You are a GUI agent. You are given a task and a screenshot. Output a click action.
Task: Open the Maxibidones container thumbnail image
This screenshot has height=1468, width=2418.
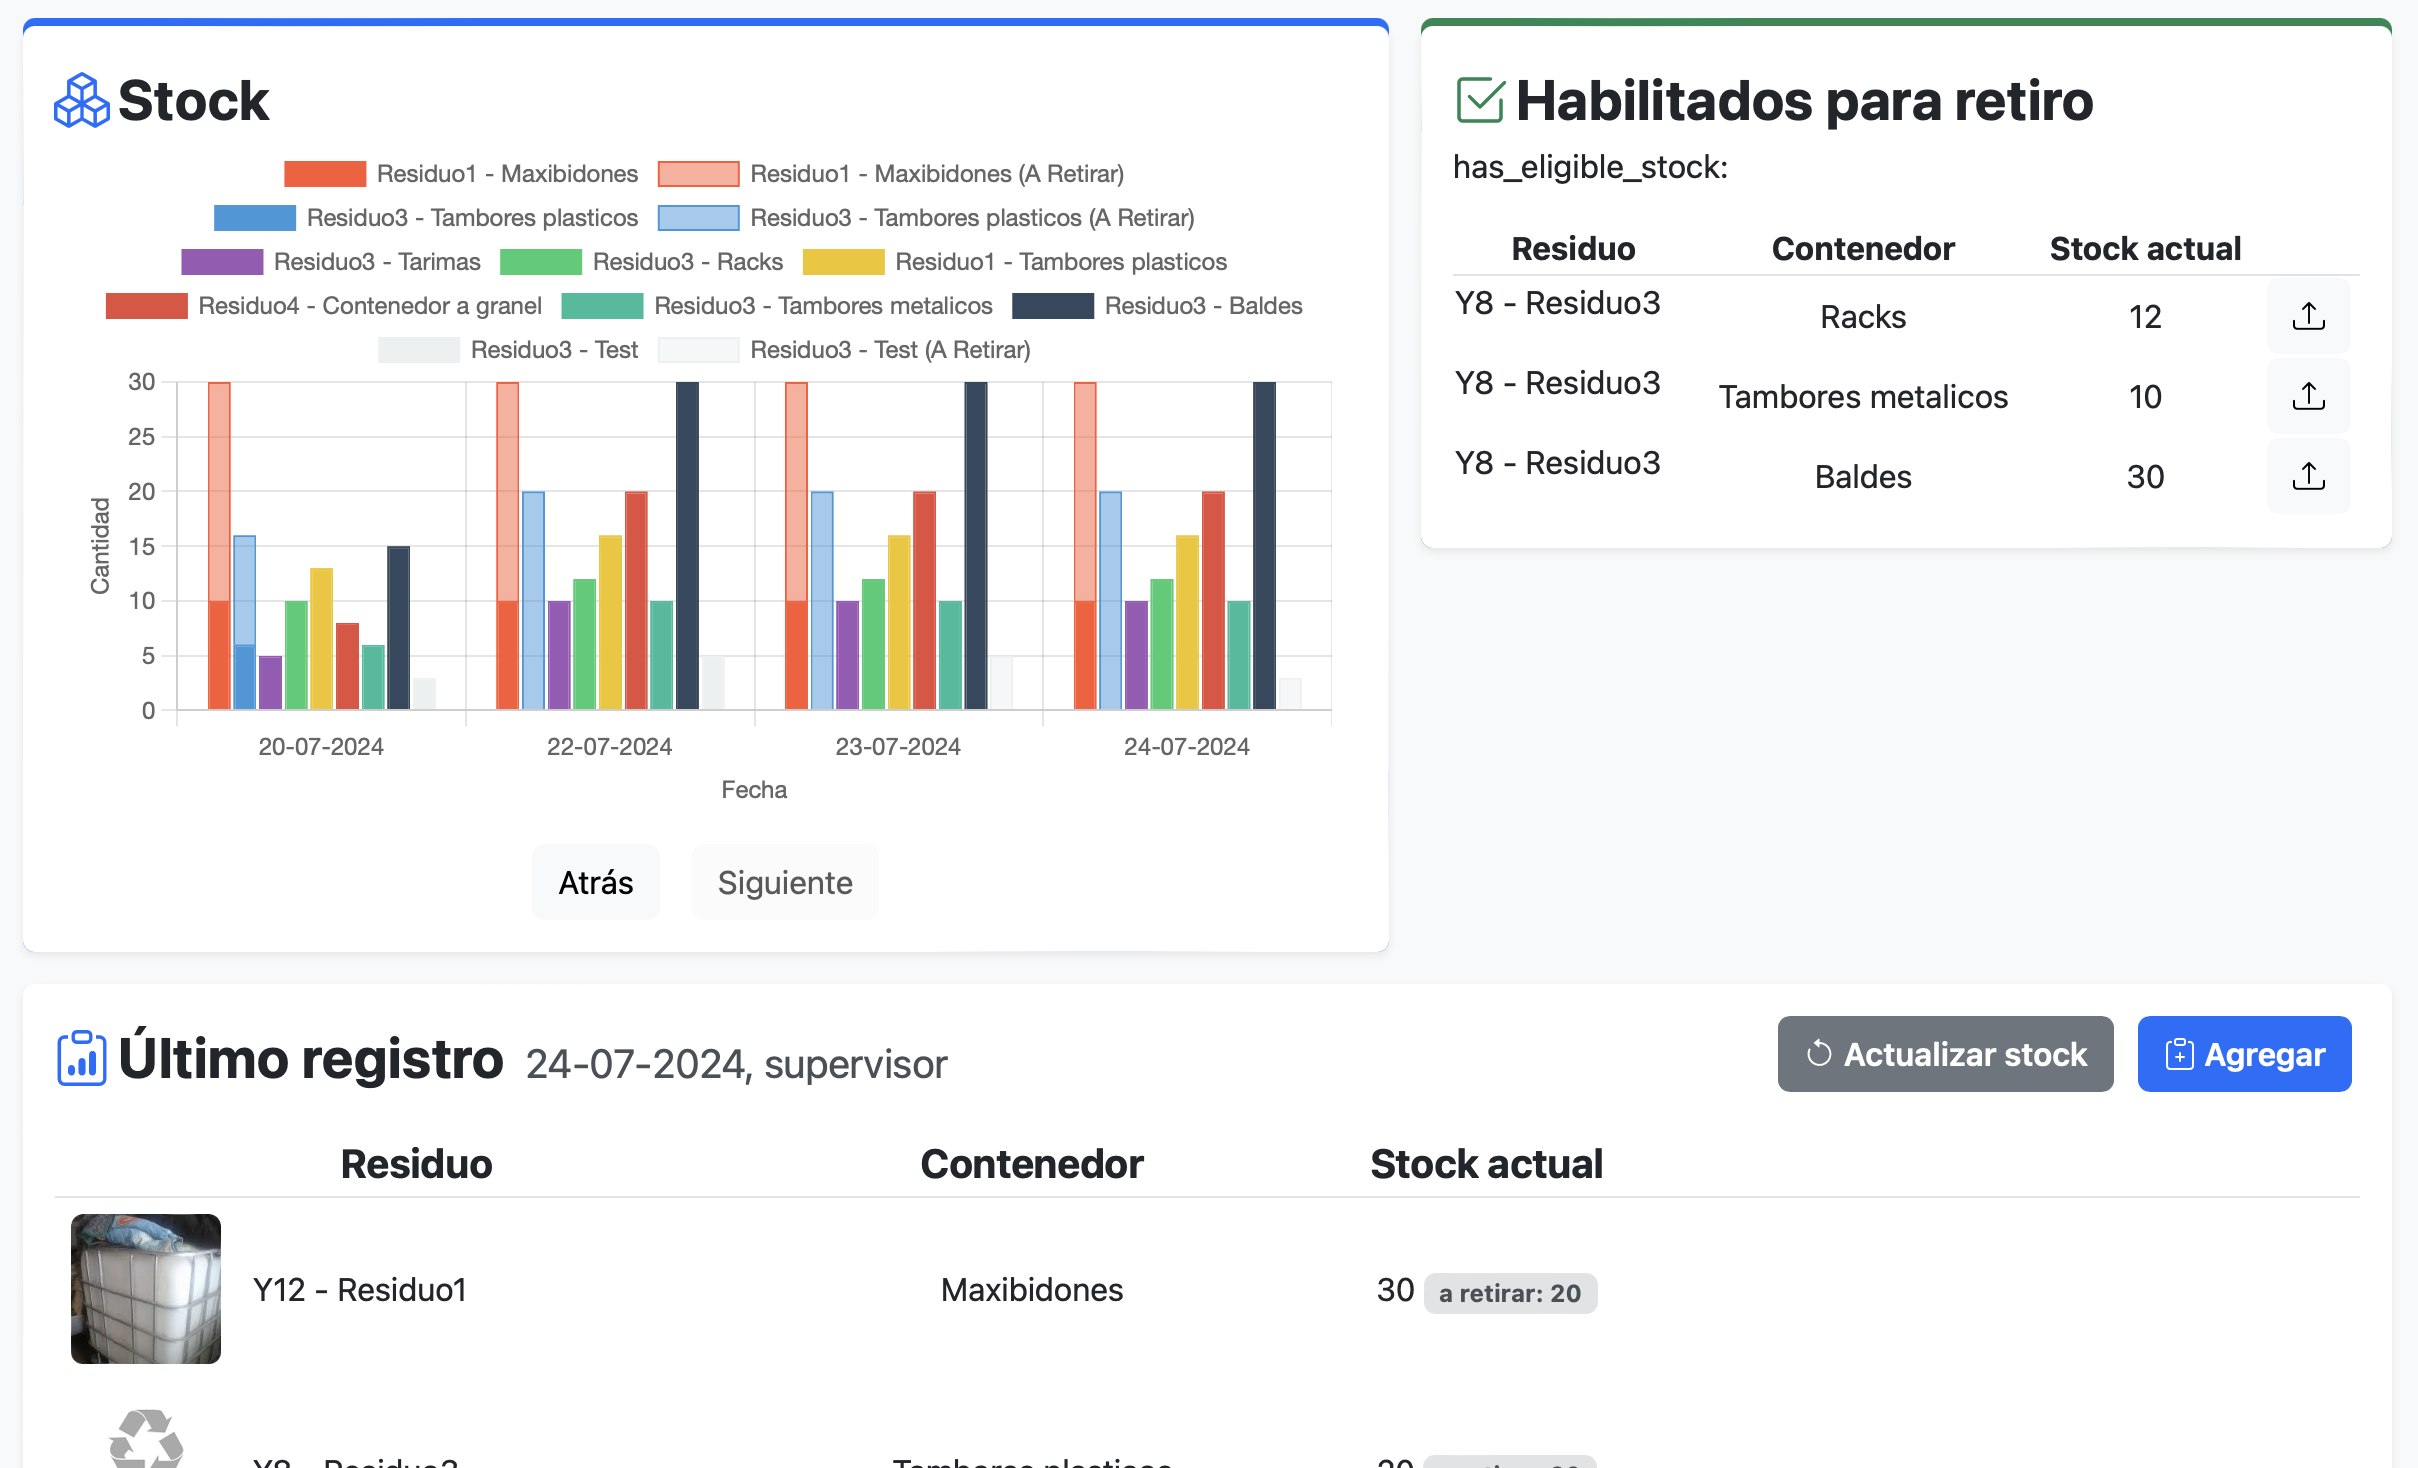pyautogui.click(x=146, y=1289)
